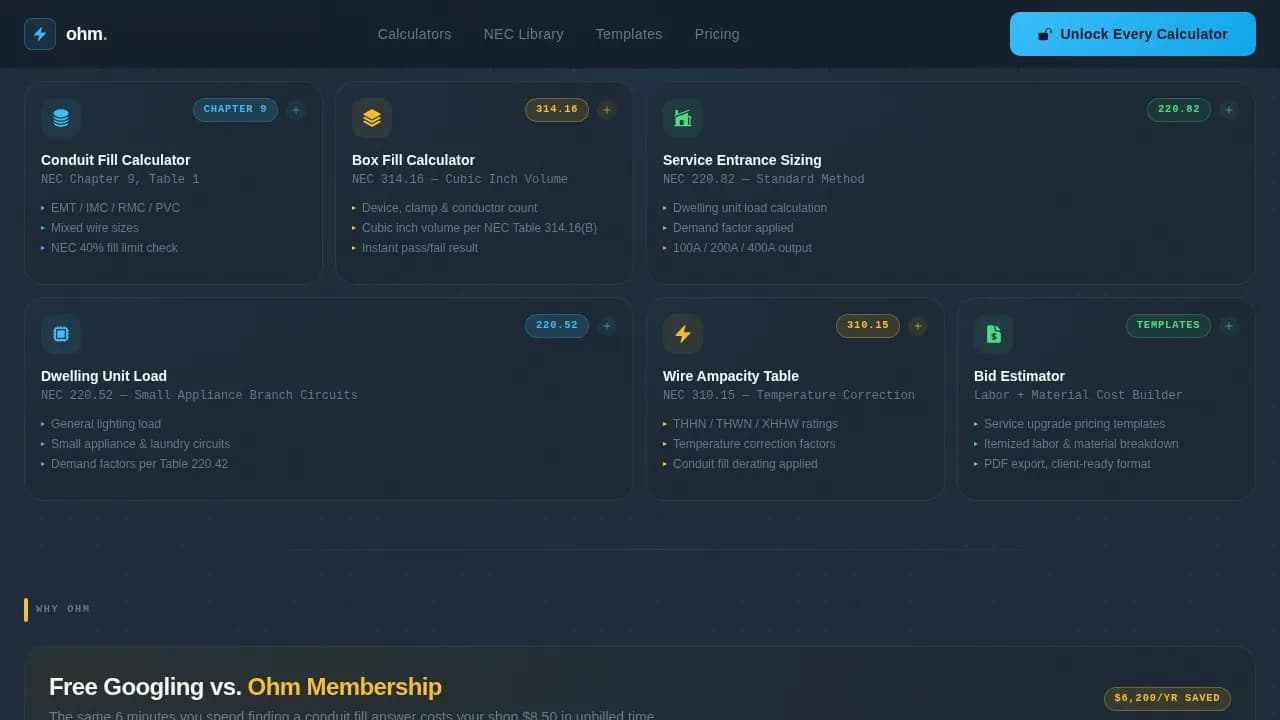This screenshot has width=1280, height=720.
Task: Click 'NEC 310.15 — Temperature Correction' subtitle
Action: 789,396
